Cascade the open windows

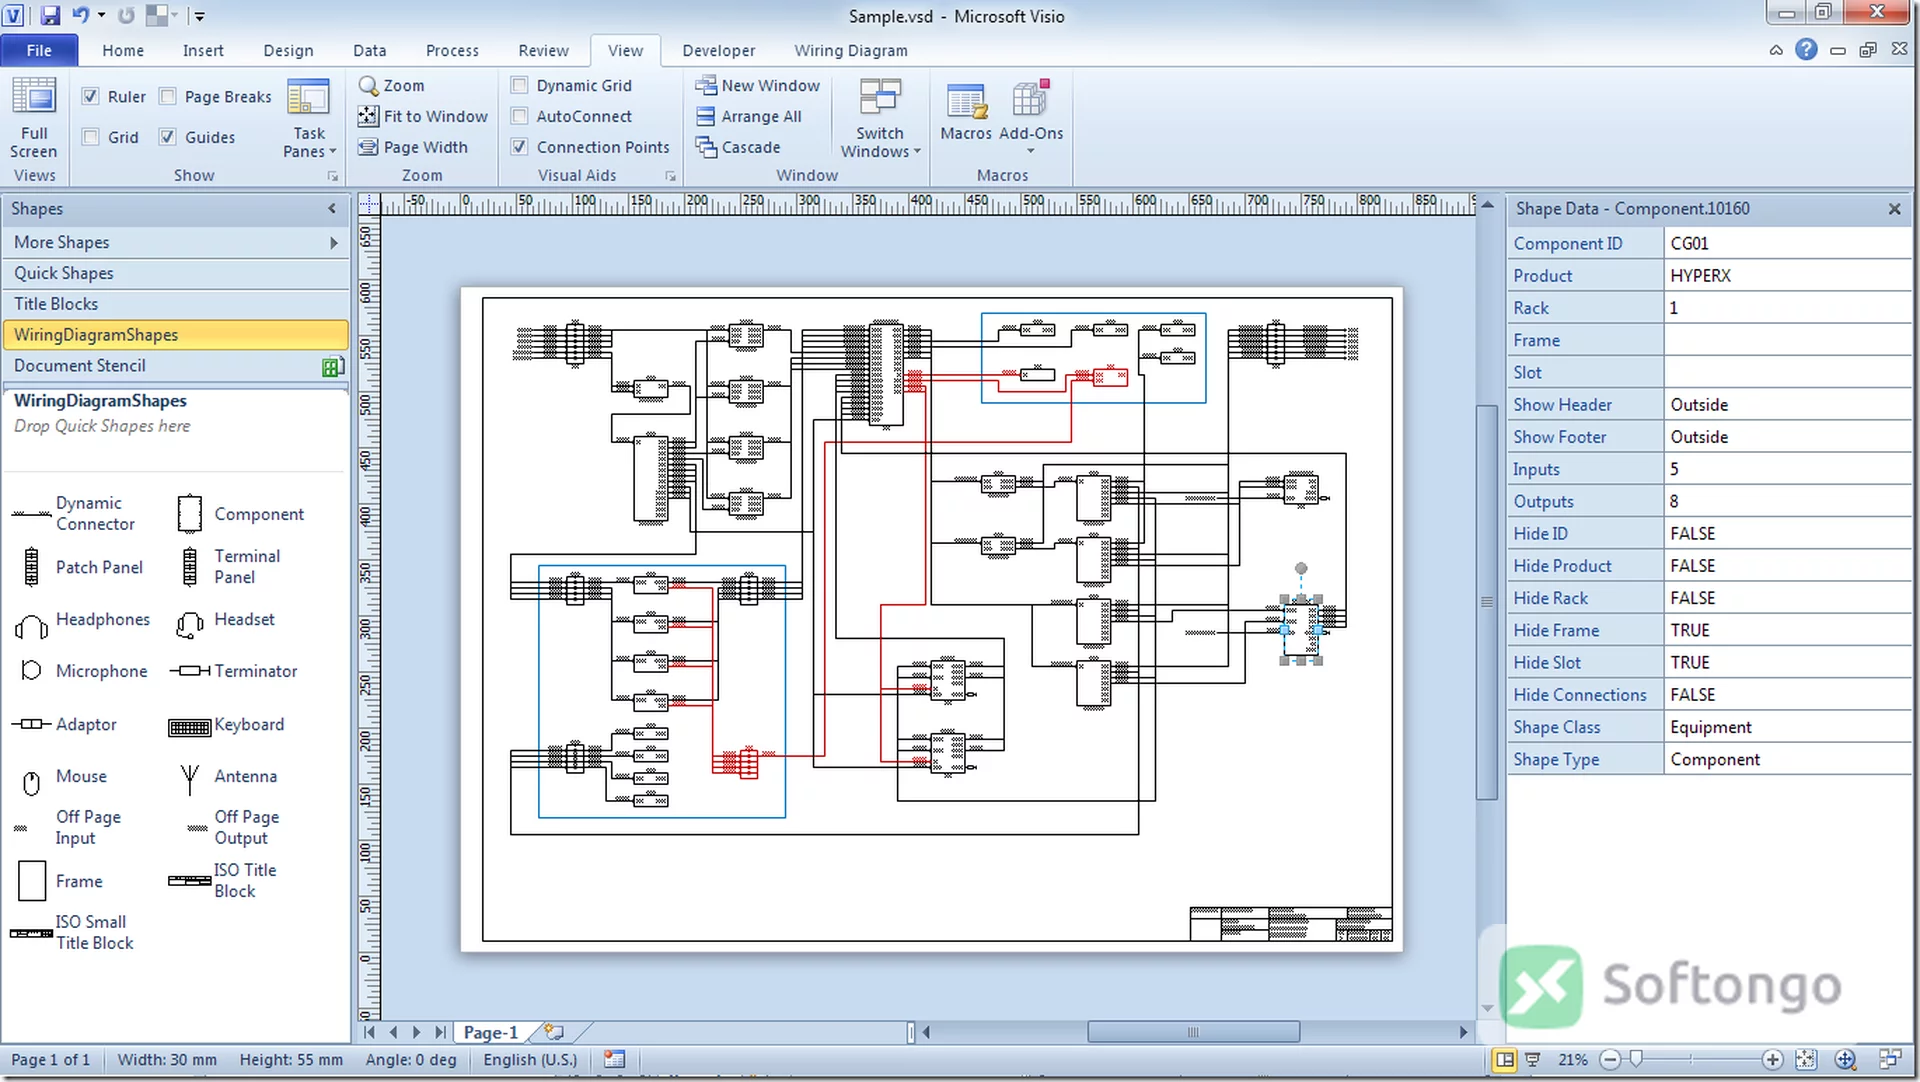(x=738, y=147)
